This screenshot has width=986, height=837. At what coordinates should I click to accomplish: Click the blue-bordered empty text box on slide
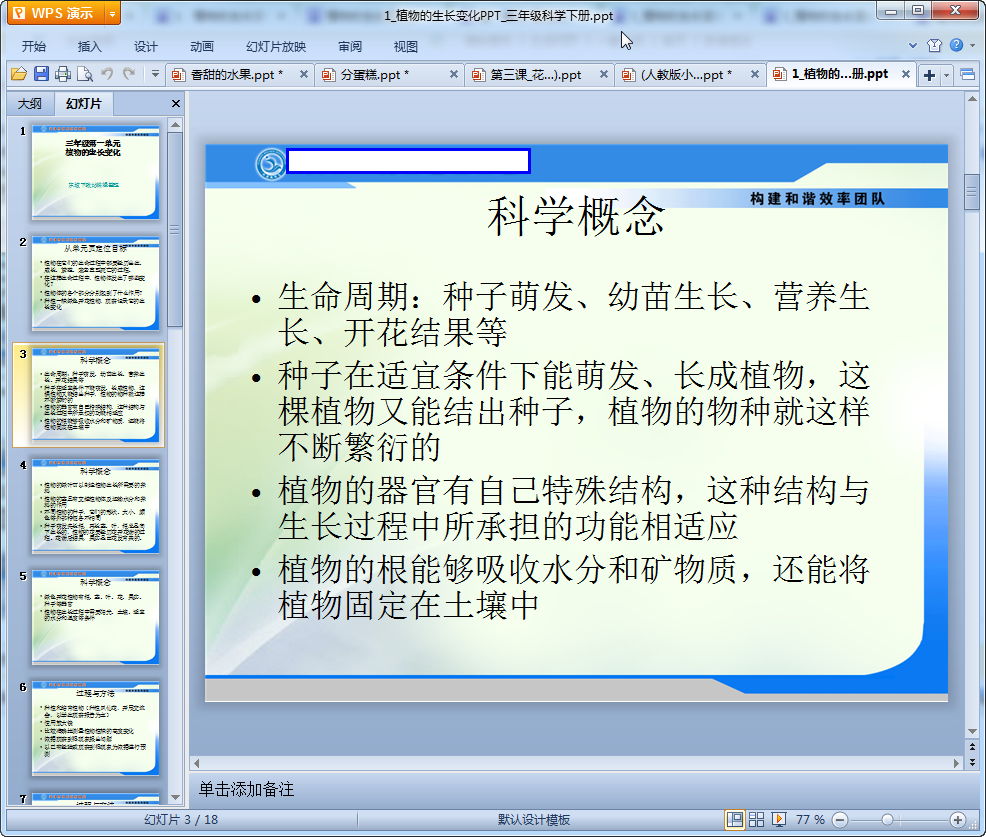pos(408,161)
